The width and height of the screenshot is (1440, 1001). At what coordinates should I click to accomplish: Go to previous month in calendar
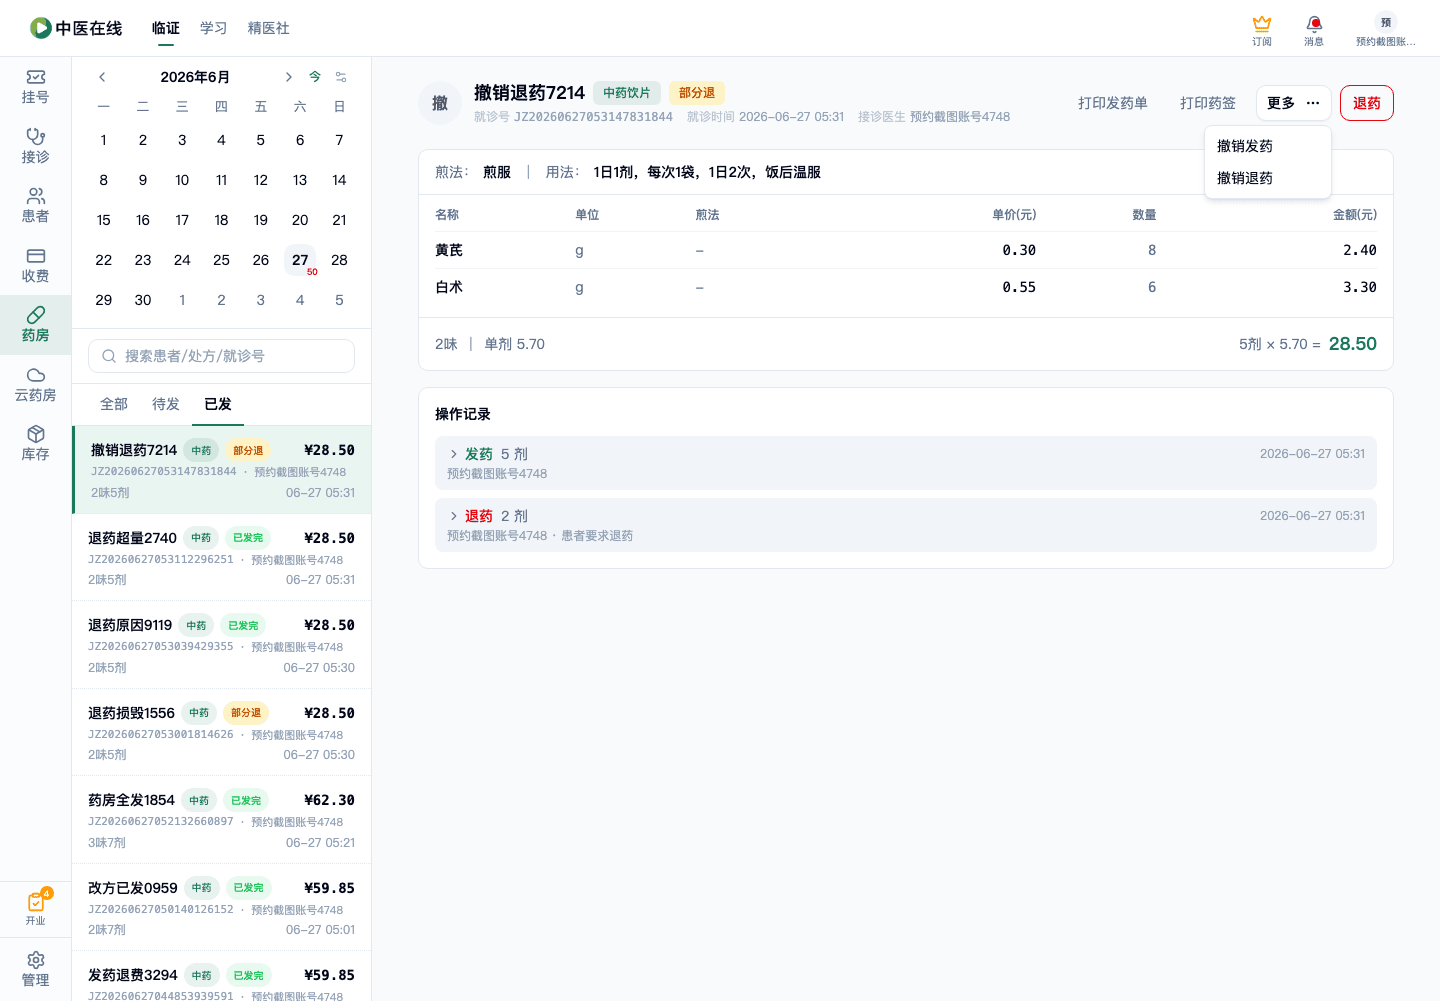click(x=102, y=77)
